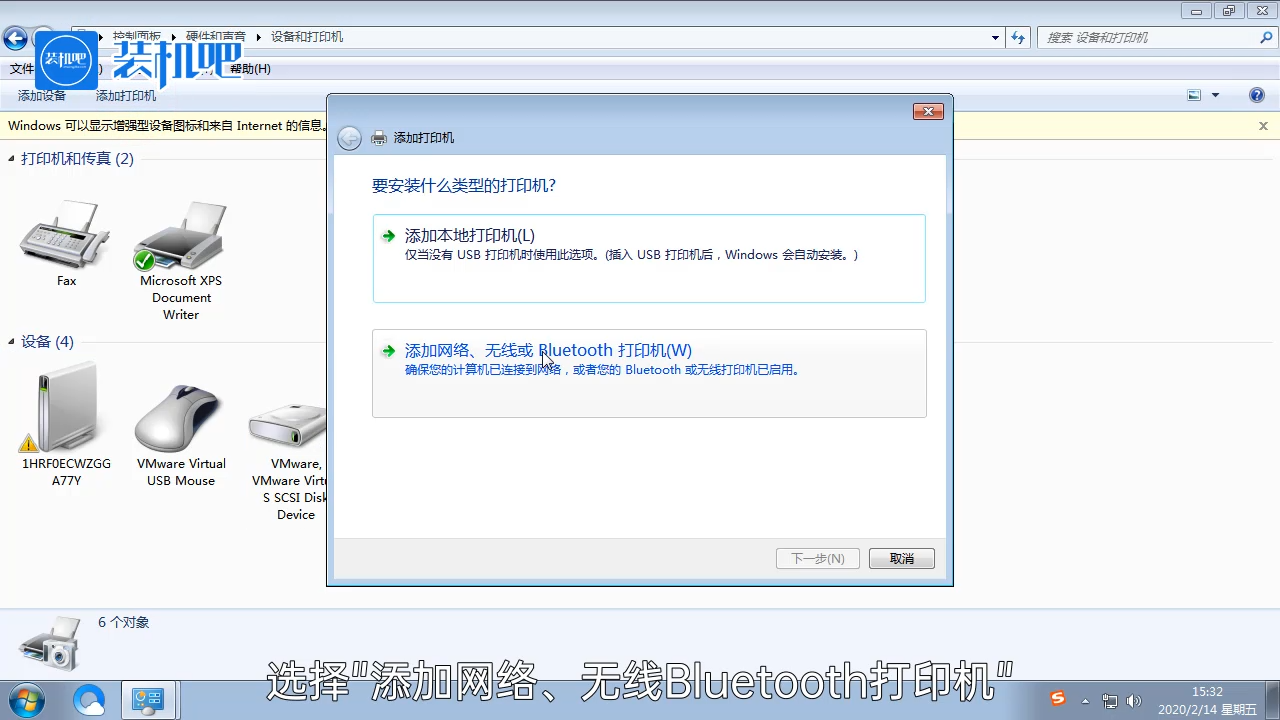
Task: Open Help via the question mark icon
Action: tap(1257, 94)
